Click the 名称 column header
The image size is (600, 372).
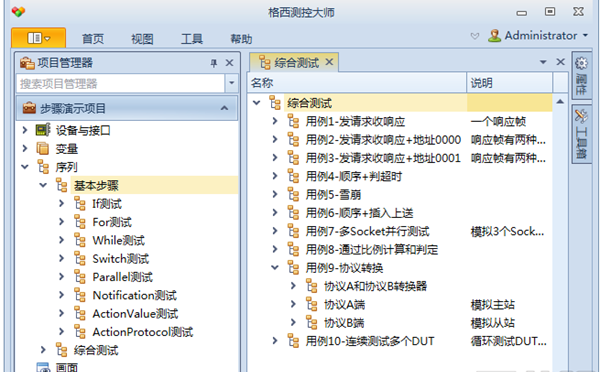click(x=357, y=83)
